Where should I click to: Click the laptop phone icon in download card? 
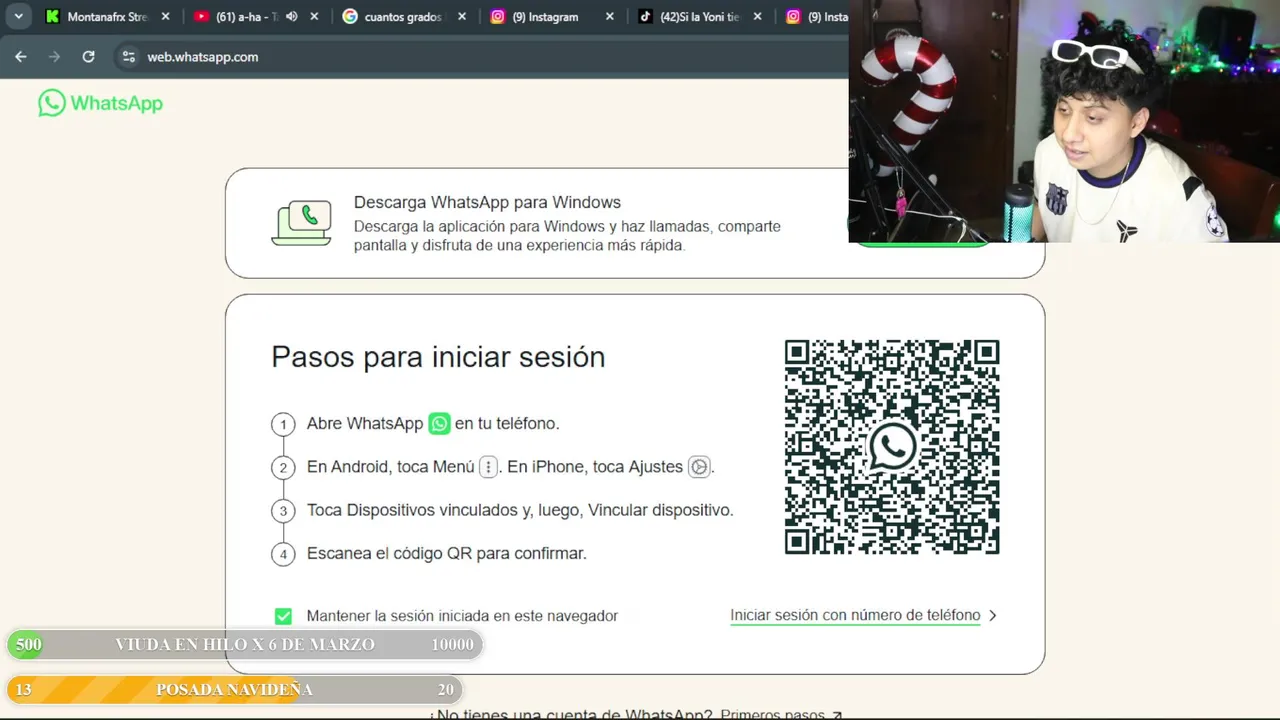(x=301, y=223)
